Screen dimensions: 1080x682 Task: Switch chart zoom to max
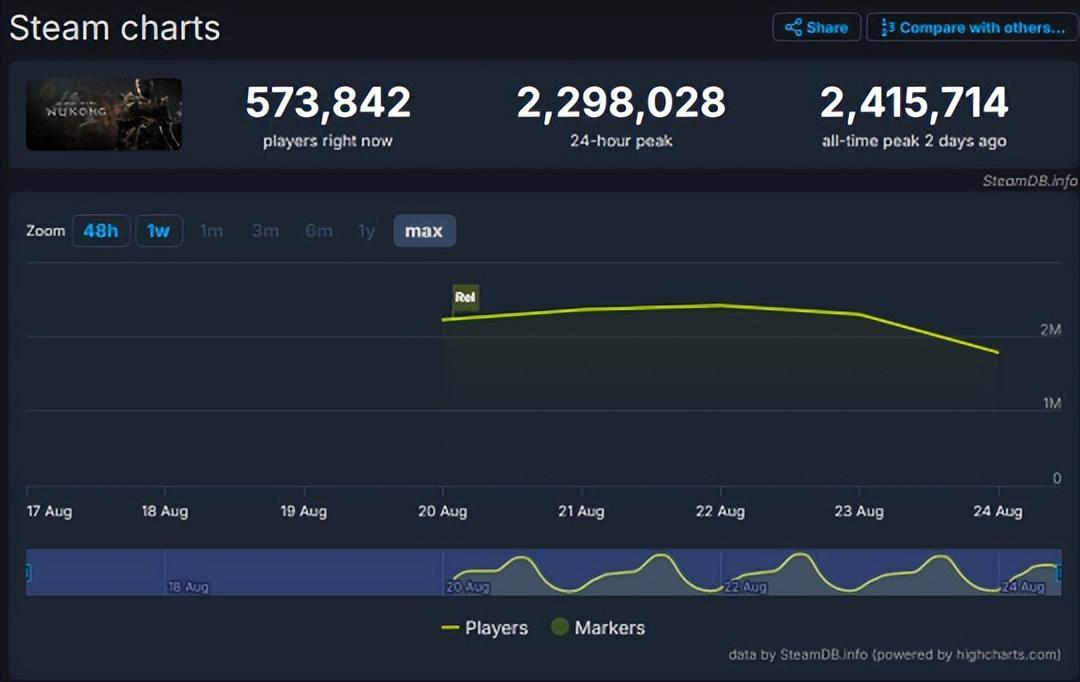(424, 231)
